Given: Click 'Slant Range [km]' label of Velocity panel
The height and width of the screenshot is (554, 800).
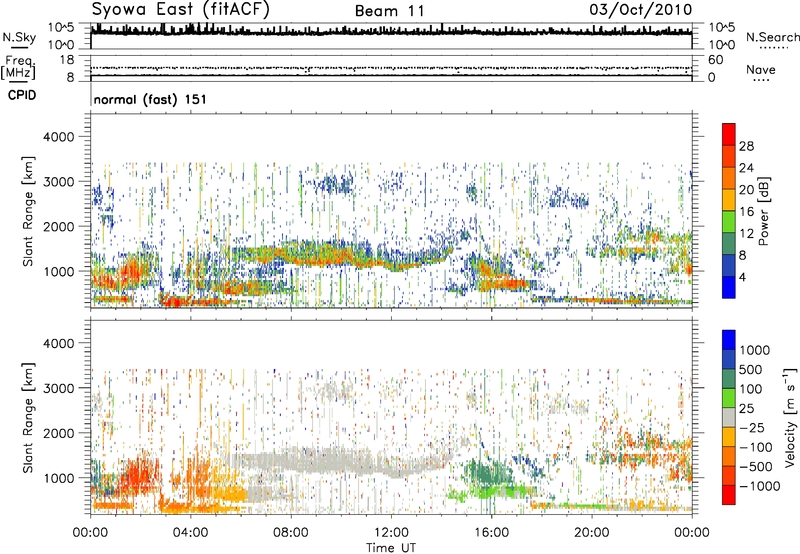Looking at the screenshot, I should point(28,418).
